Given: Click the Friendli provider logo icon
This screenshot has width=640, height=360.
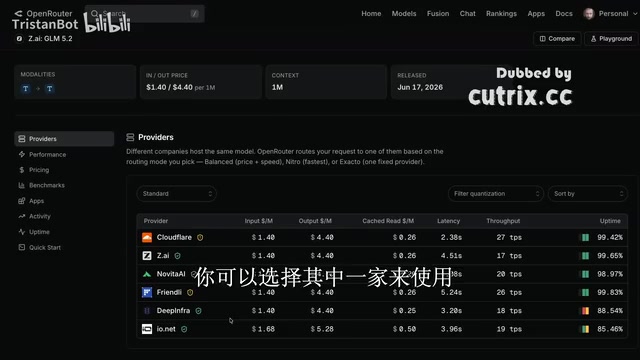Looking at the screenshot, I should click(147, 292).
